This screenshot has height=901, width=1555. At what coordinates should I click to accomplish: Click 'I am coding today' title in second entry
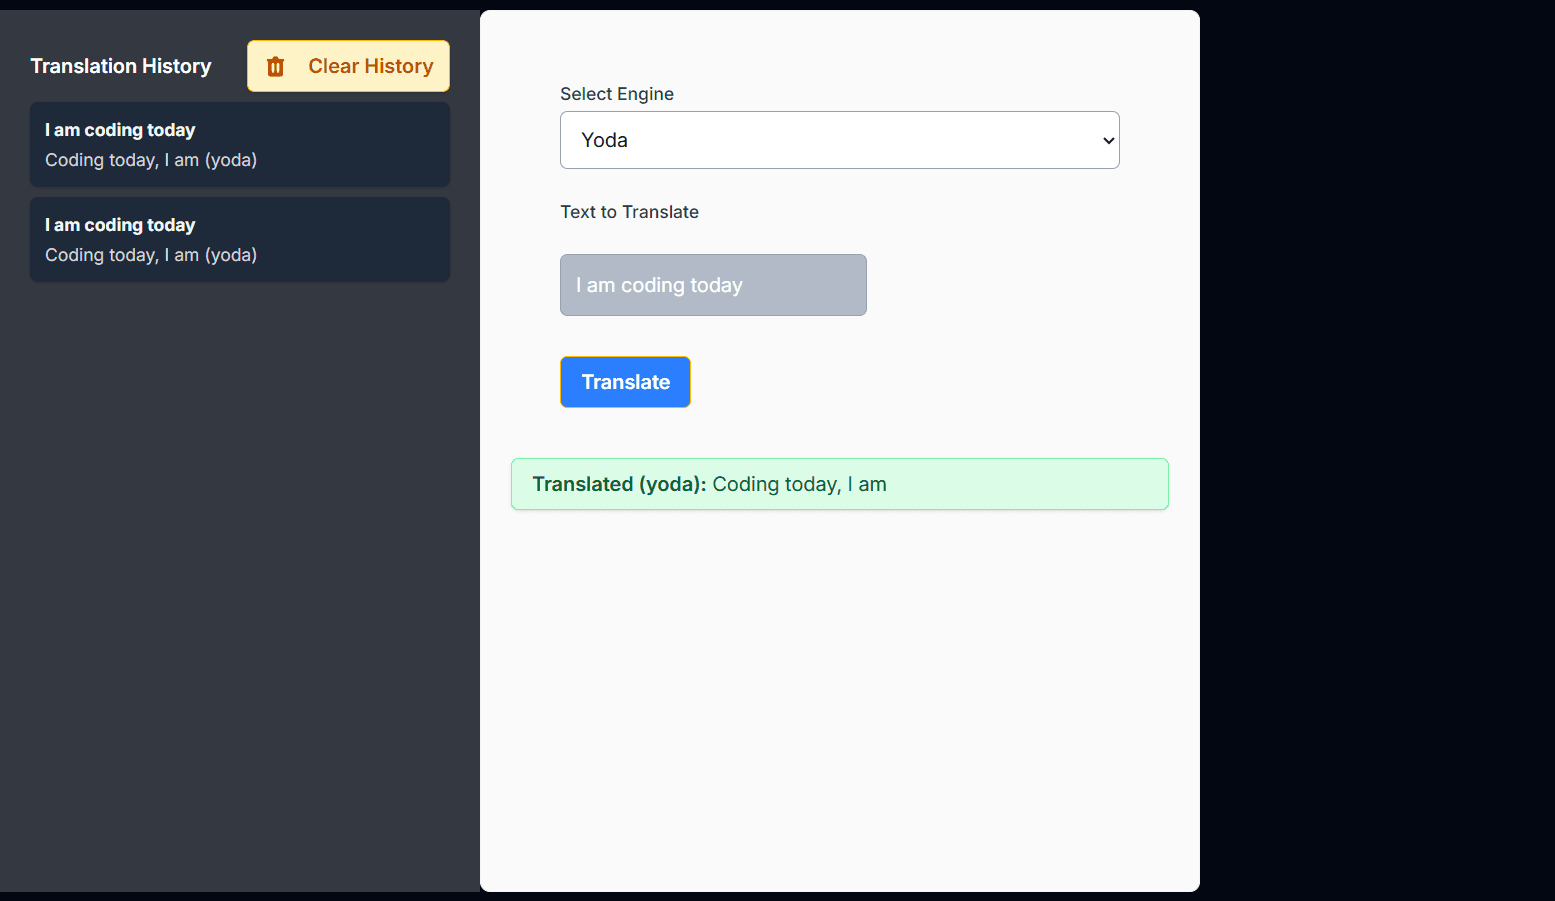pos(119,224)
